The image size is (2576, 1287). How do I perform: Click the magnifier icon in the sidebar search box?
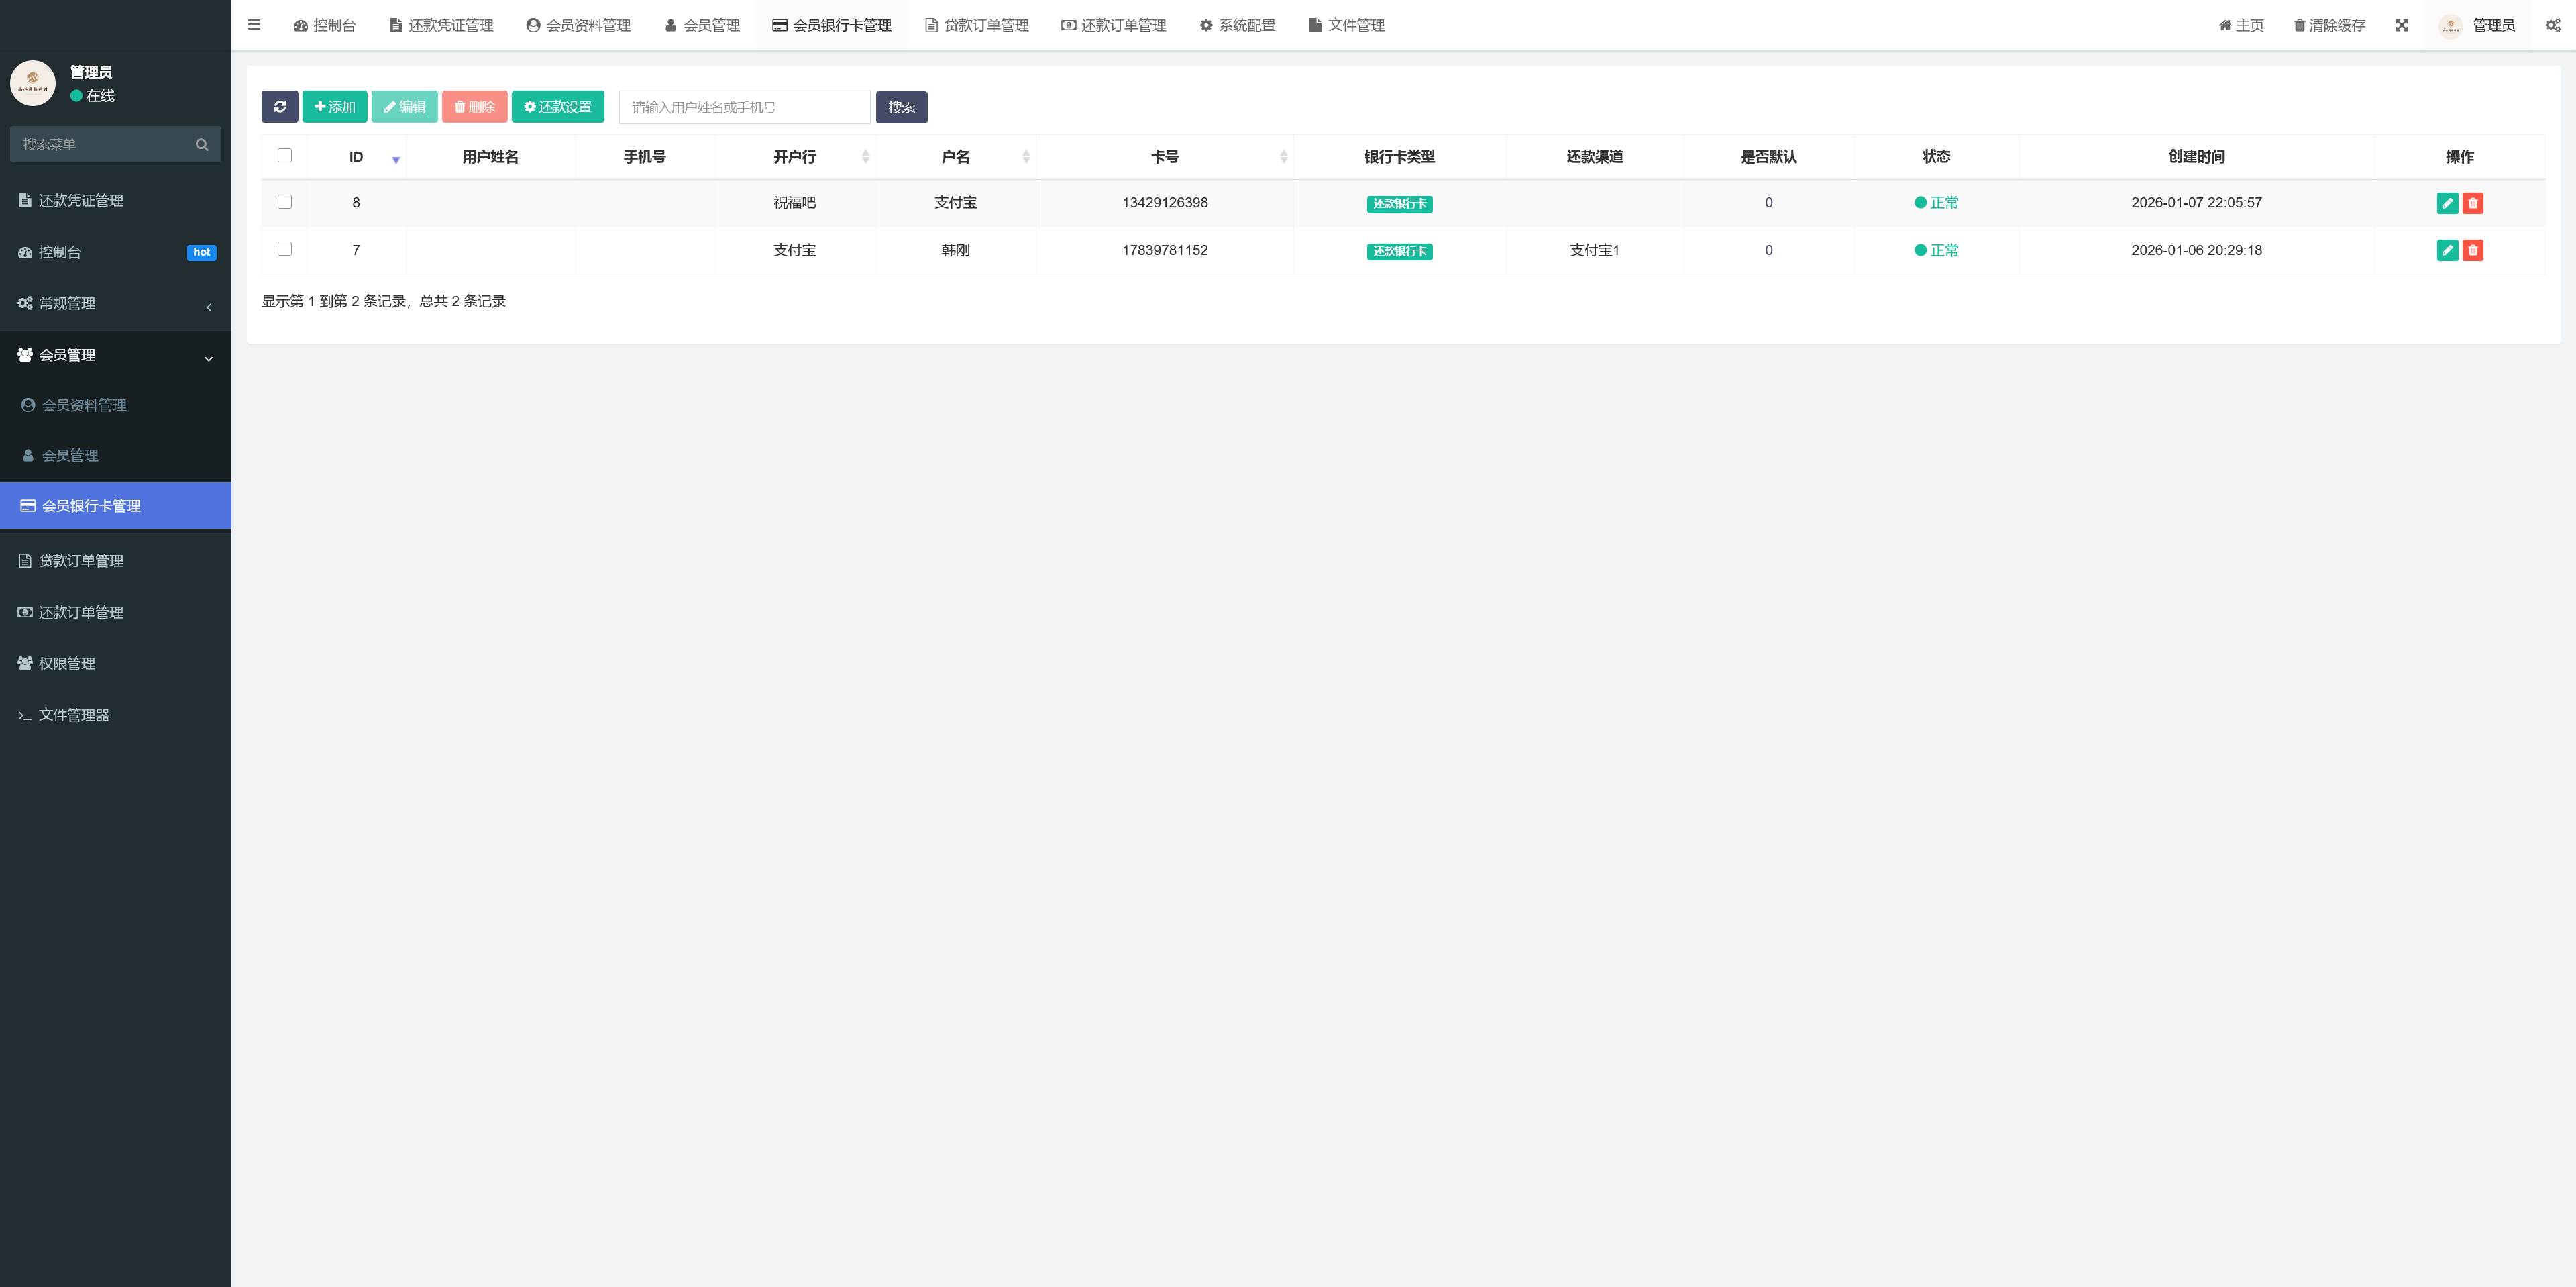click(x=202, y=144)
